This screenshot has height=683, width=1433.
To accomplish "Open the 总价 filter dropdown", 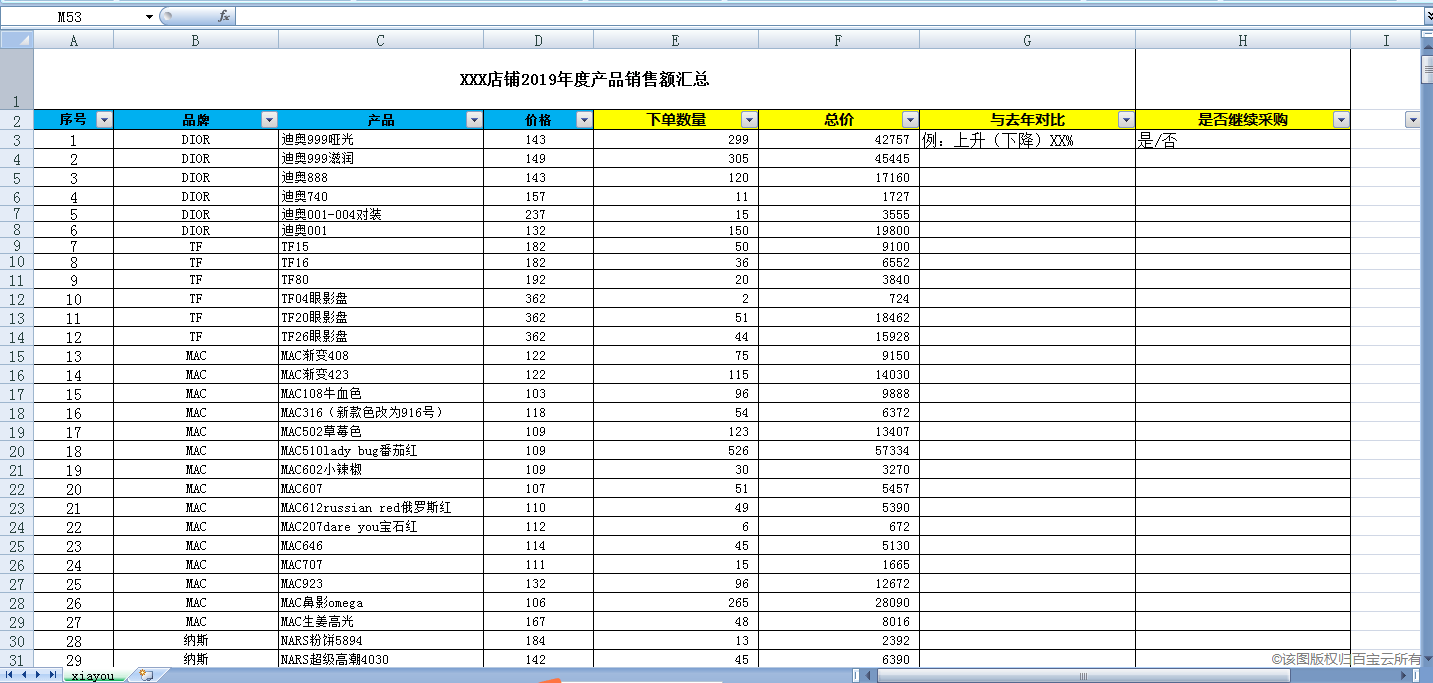I will coord(909,120).
